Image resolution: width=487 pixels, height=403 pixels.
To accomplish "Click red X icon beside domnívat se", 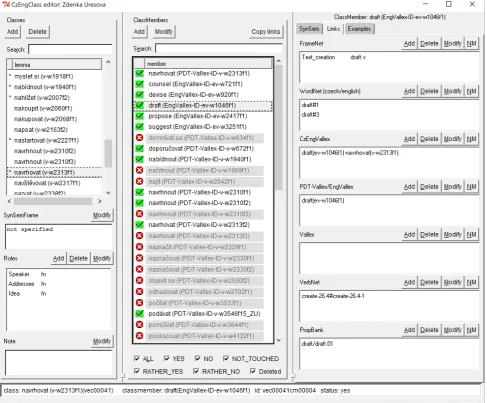I will (139, 137).
